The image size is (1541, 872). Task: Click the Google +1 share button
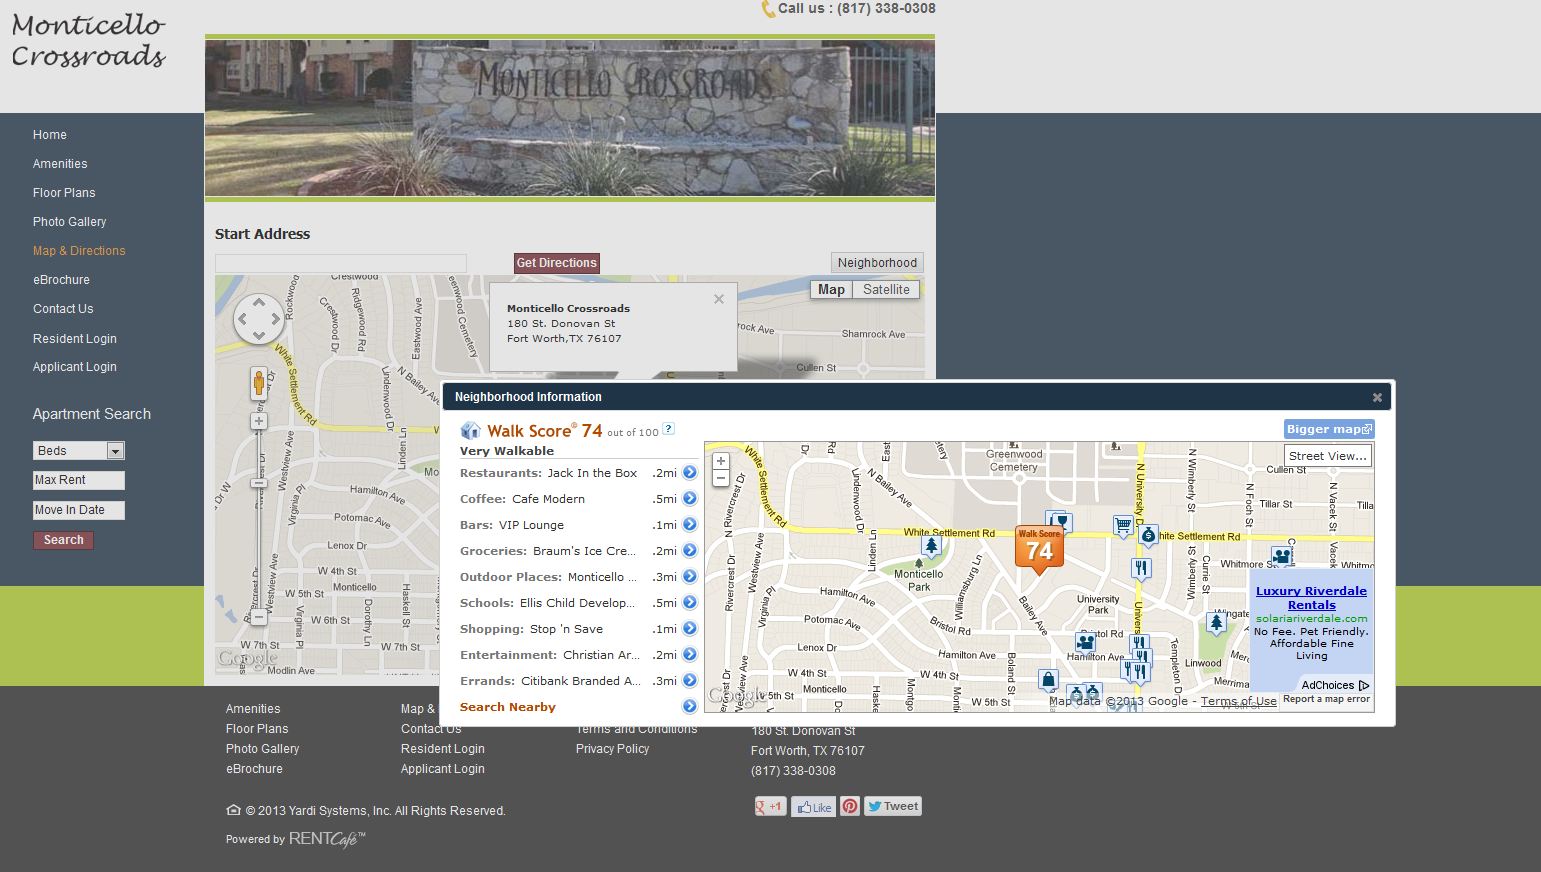[x=771, y=807]
